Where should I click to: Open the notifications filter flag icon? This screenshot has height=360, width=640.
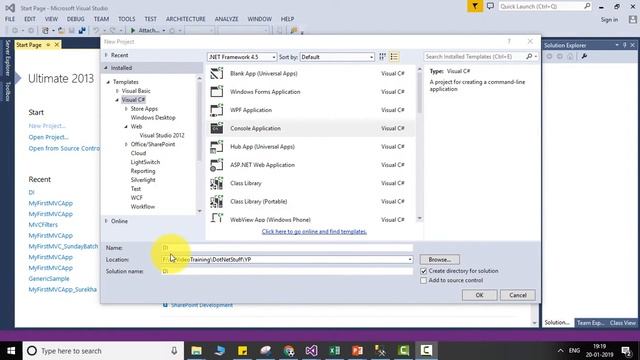[475, 6]
